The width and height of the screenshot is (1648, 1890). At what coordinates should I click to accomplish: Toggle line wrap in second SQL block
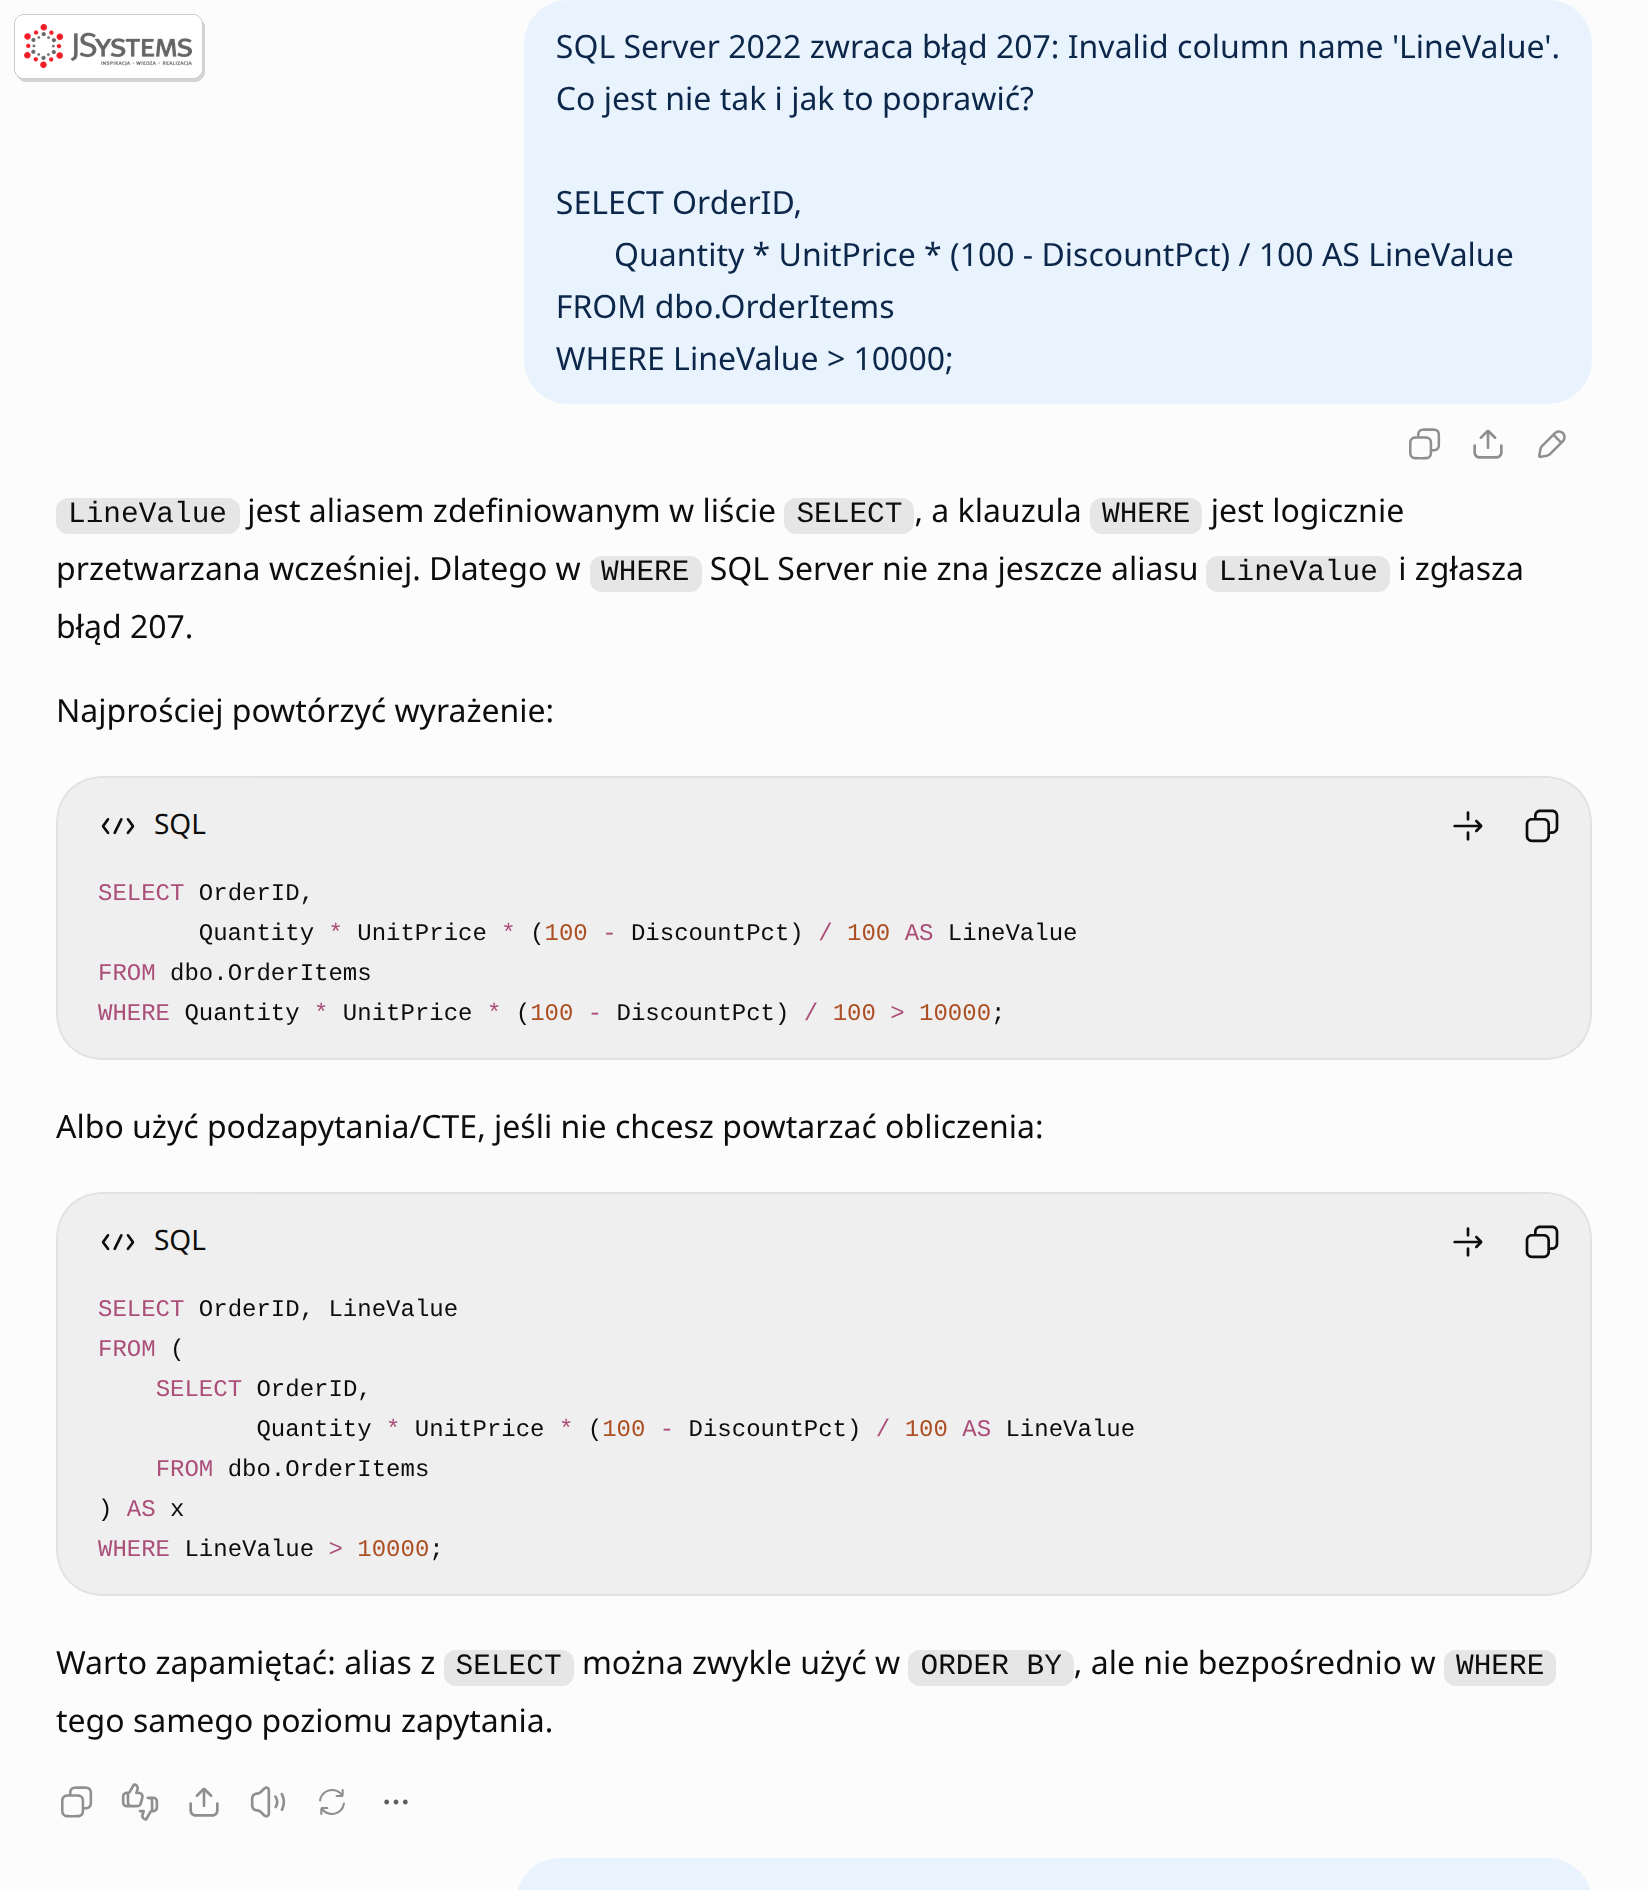(1468, 1242)
